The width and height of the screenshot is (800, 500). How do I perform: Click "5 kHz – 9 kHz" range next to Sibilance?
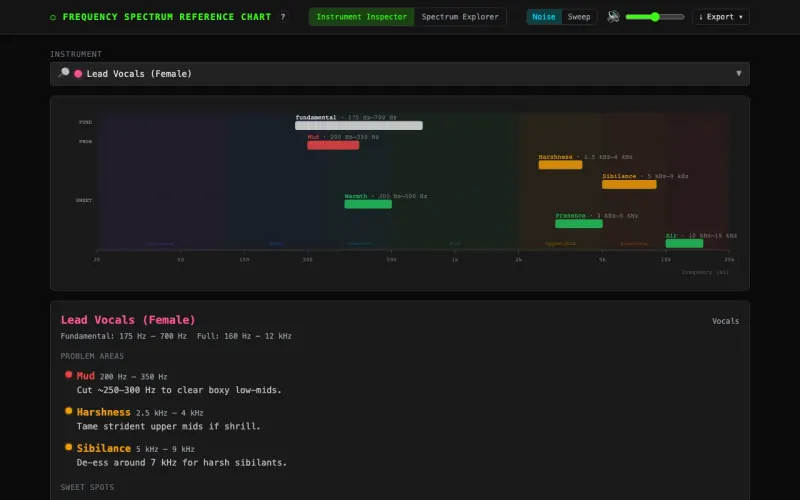[165, 449]
